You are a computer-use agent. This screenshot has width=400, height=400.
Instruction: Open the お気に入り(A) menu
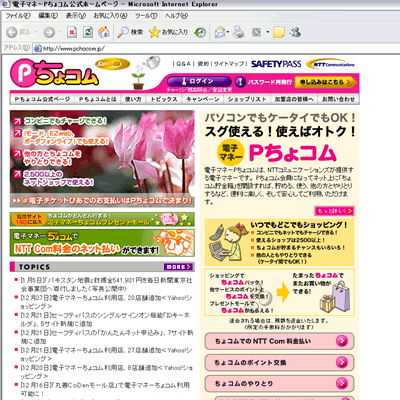click(x=110, y=16)
